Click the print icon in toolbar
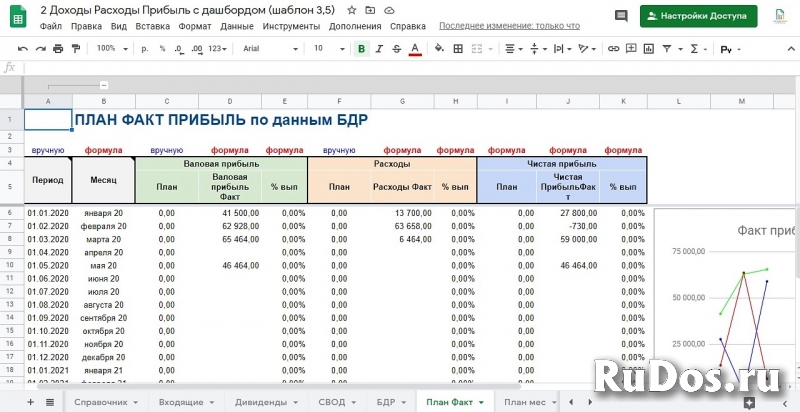 coord(58,48)
